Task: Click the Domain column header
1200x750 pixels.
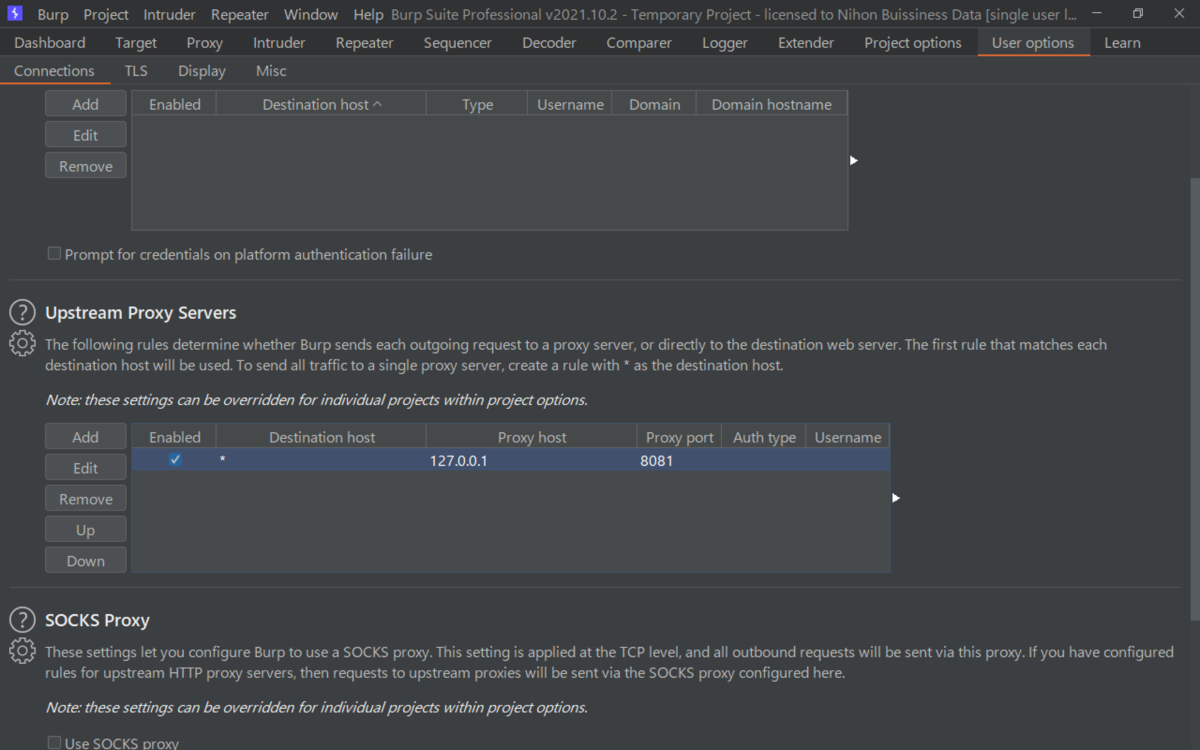Action: [654, 104]
